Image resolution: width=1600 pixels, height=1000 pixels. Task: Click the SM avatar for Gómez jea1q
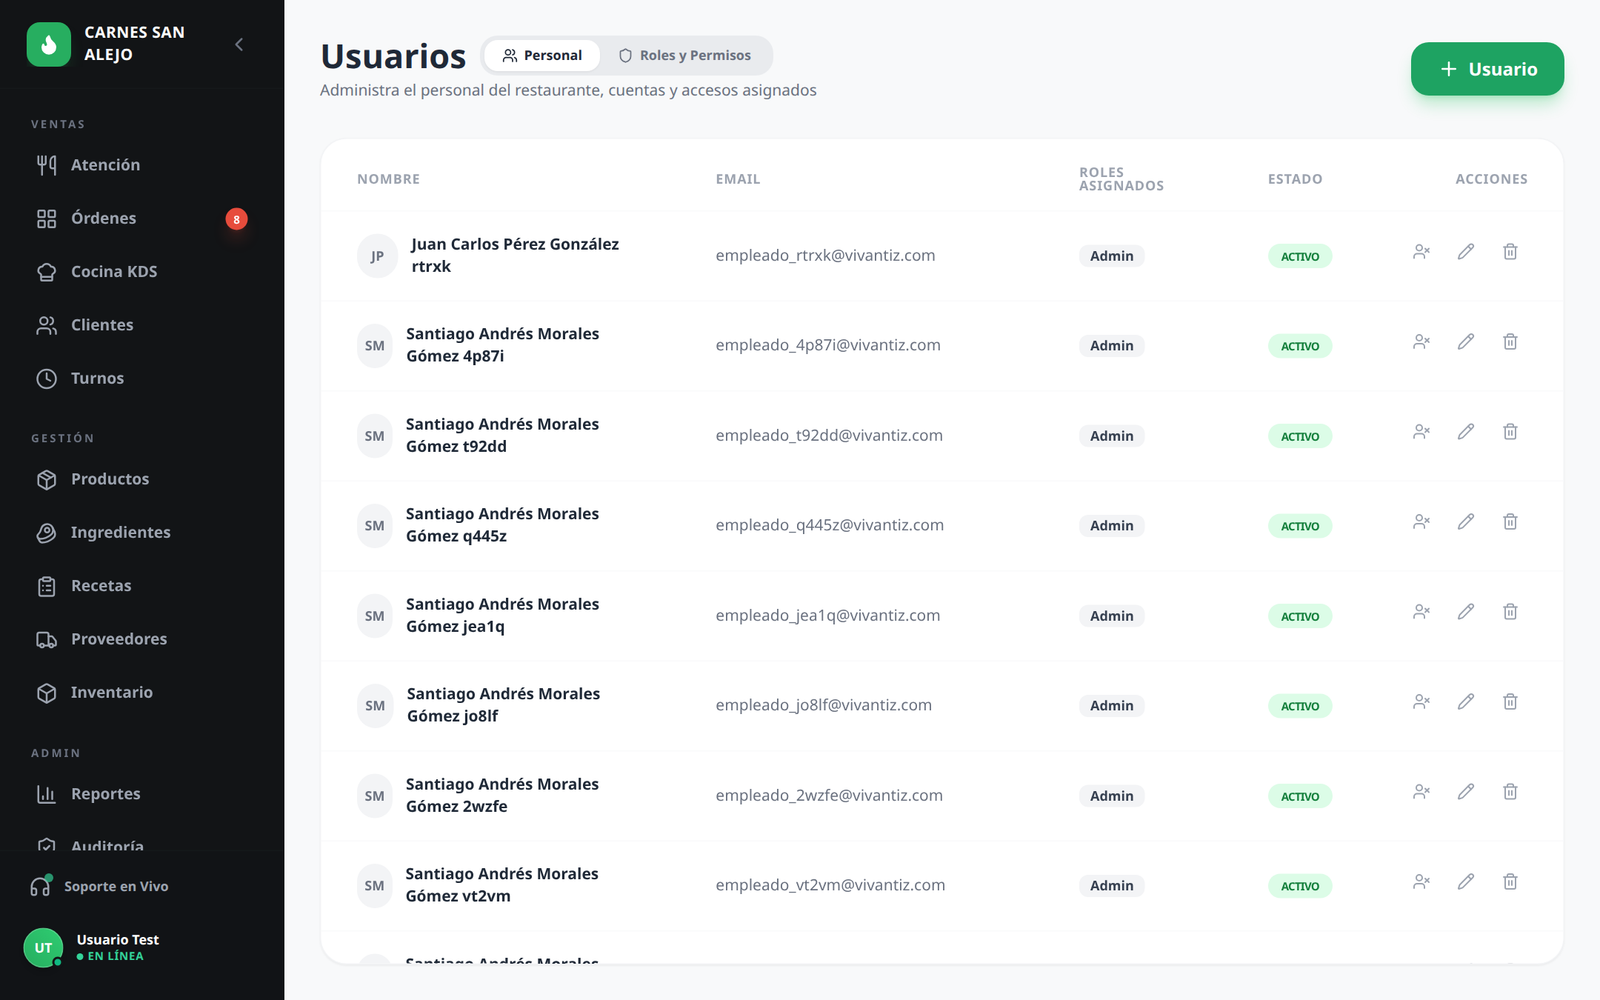(375, 616)
